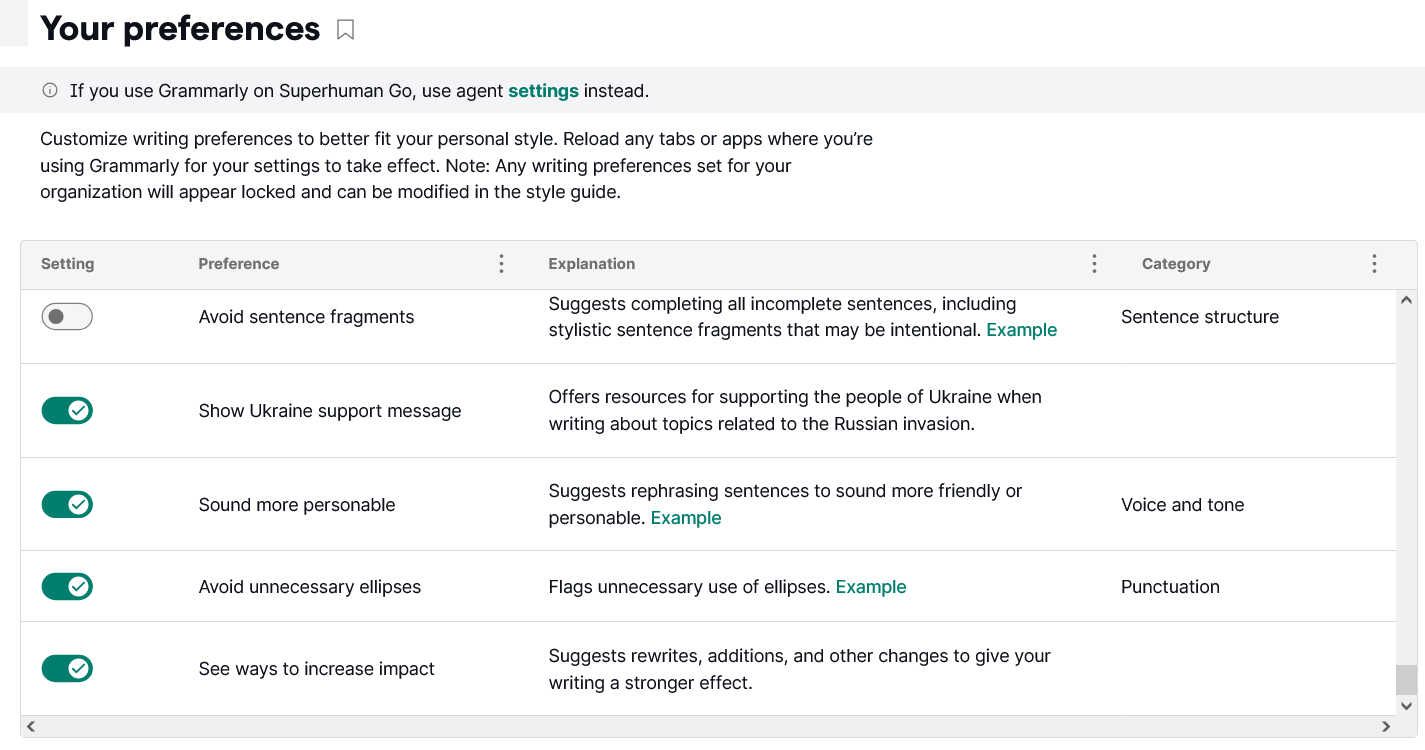Click the table's vertical scrollbar thumb
Image resolution: width=1425 pixels, height=750 pixels.
(x=1406, y=680)
